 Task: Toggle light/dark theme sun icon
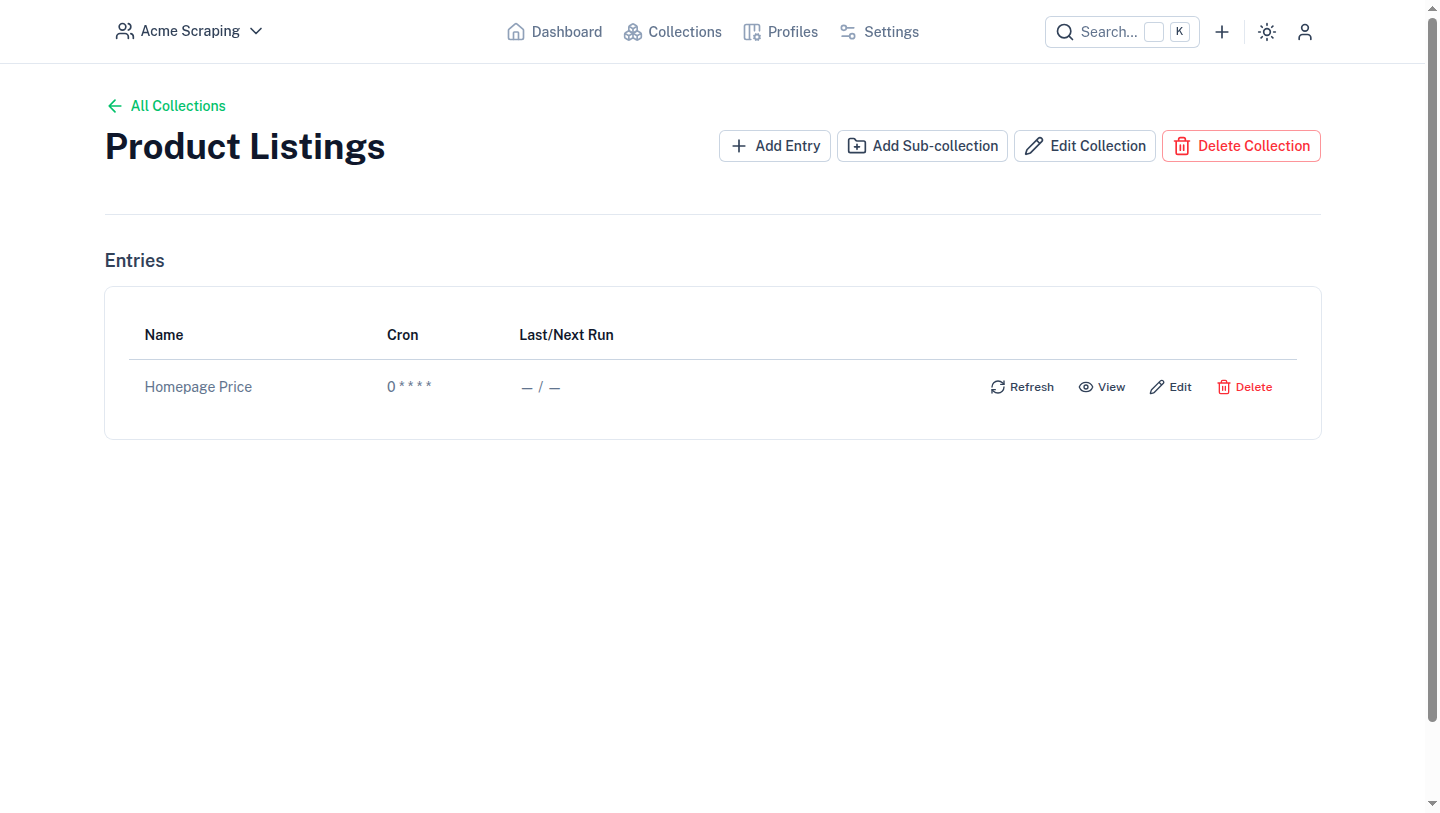[x=1267, y=32]
